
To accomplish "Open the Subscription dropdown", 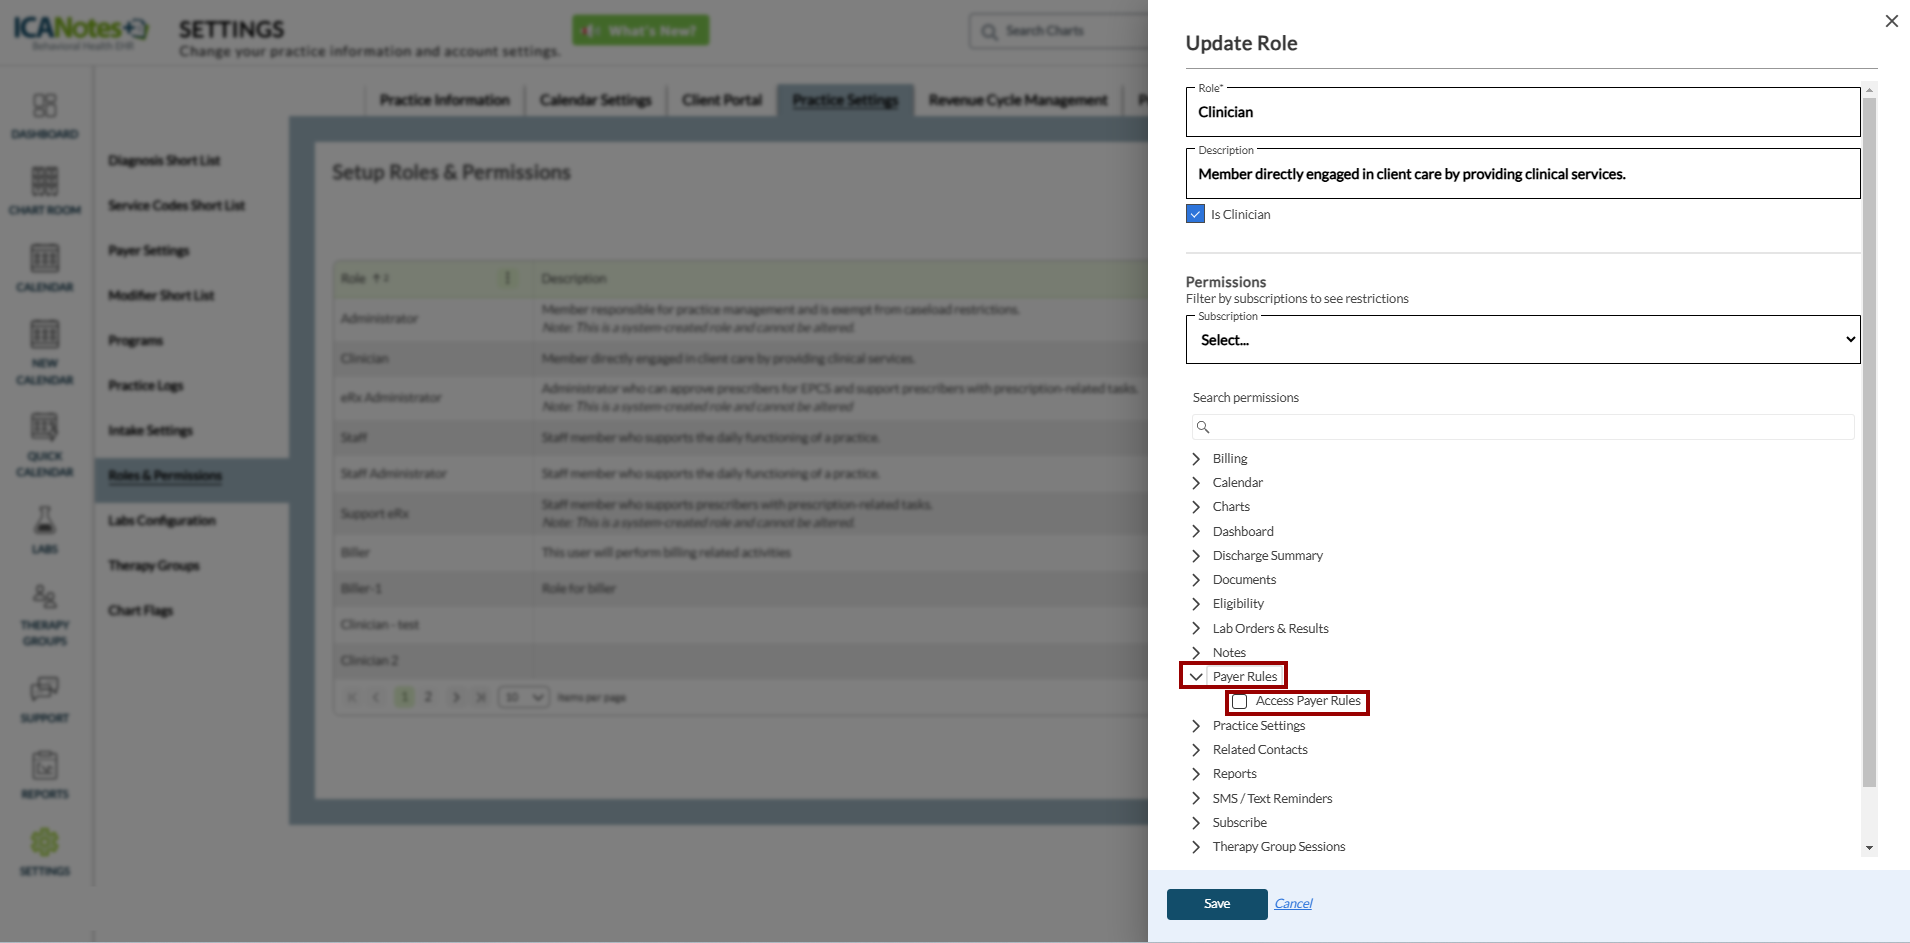I will tap(1522, 340).
